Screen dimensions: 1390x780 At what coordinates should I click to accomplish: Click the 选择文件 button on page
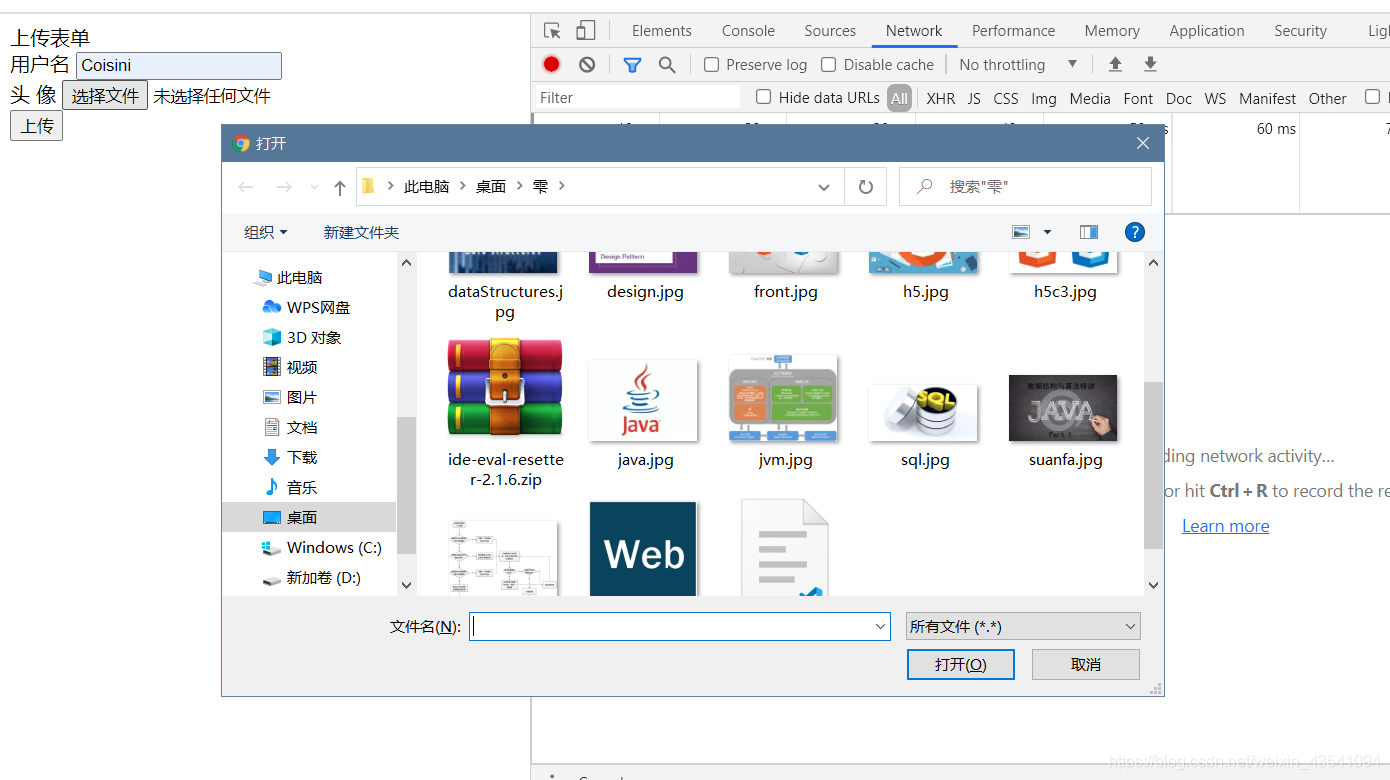pyautogui.click(x=105, y=96)
